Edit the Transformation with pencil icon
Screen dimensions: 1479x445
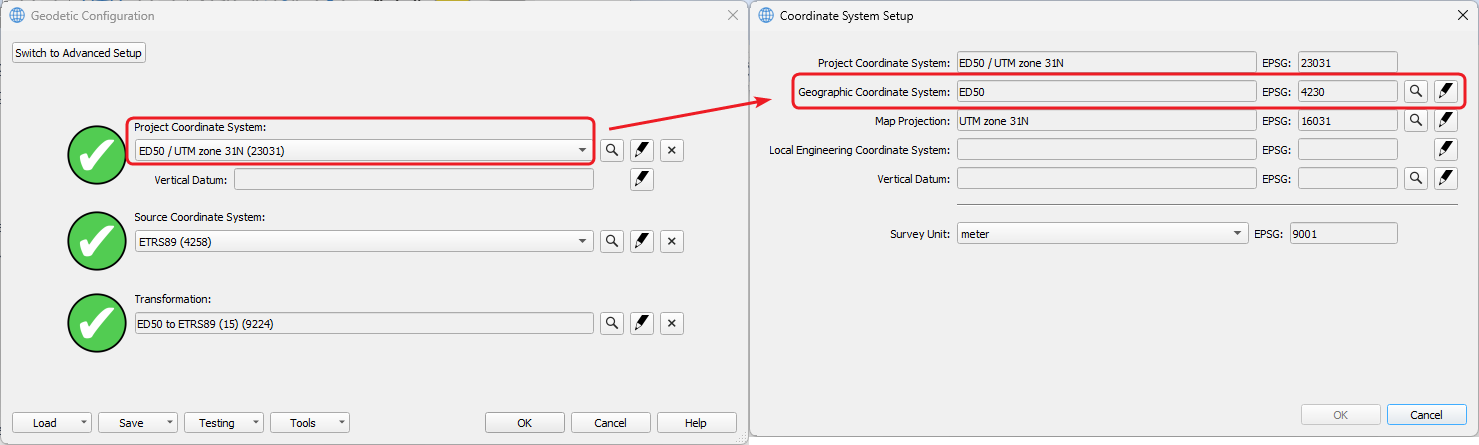[642, 323]
